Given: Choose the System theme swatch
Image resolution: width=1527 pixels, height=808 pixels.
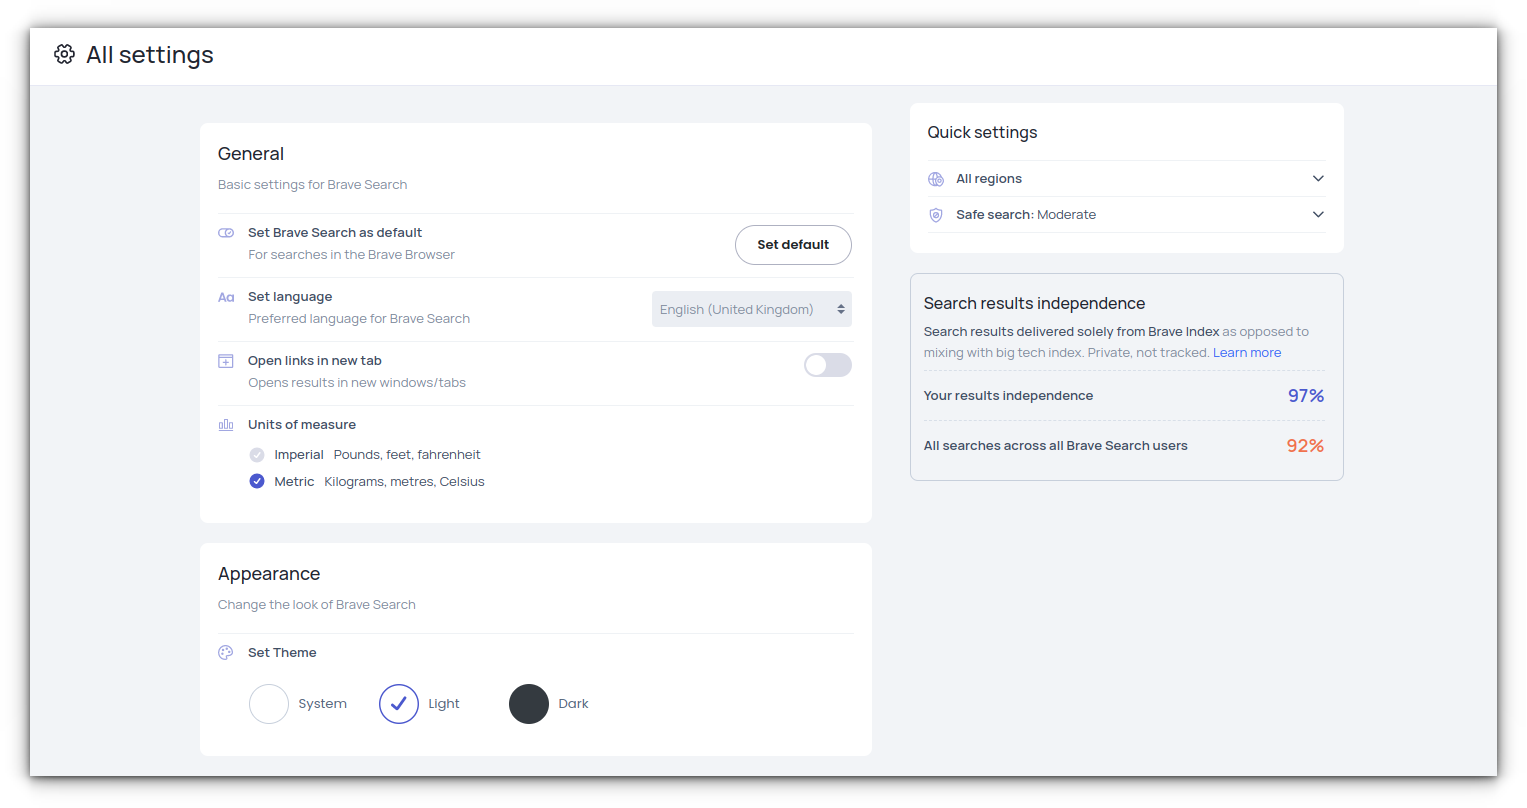Looking at the screenshot, I should click(x=269, y=704).
